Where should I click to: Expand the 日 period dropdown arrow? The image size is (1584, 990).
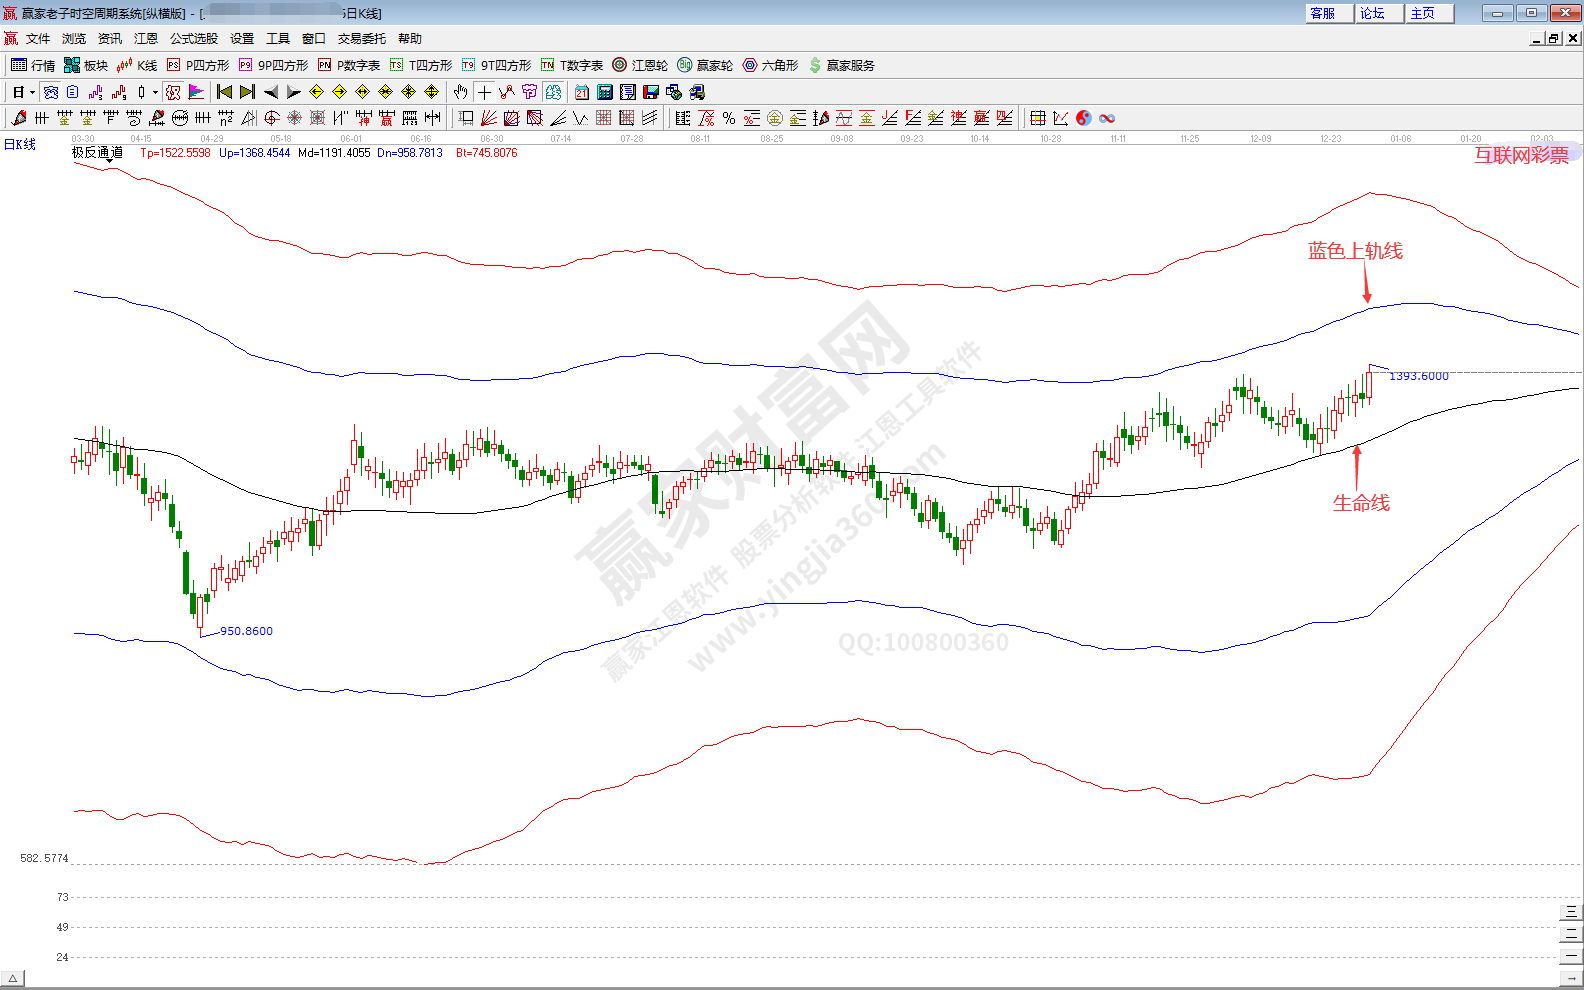32,93
